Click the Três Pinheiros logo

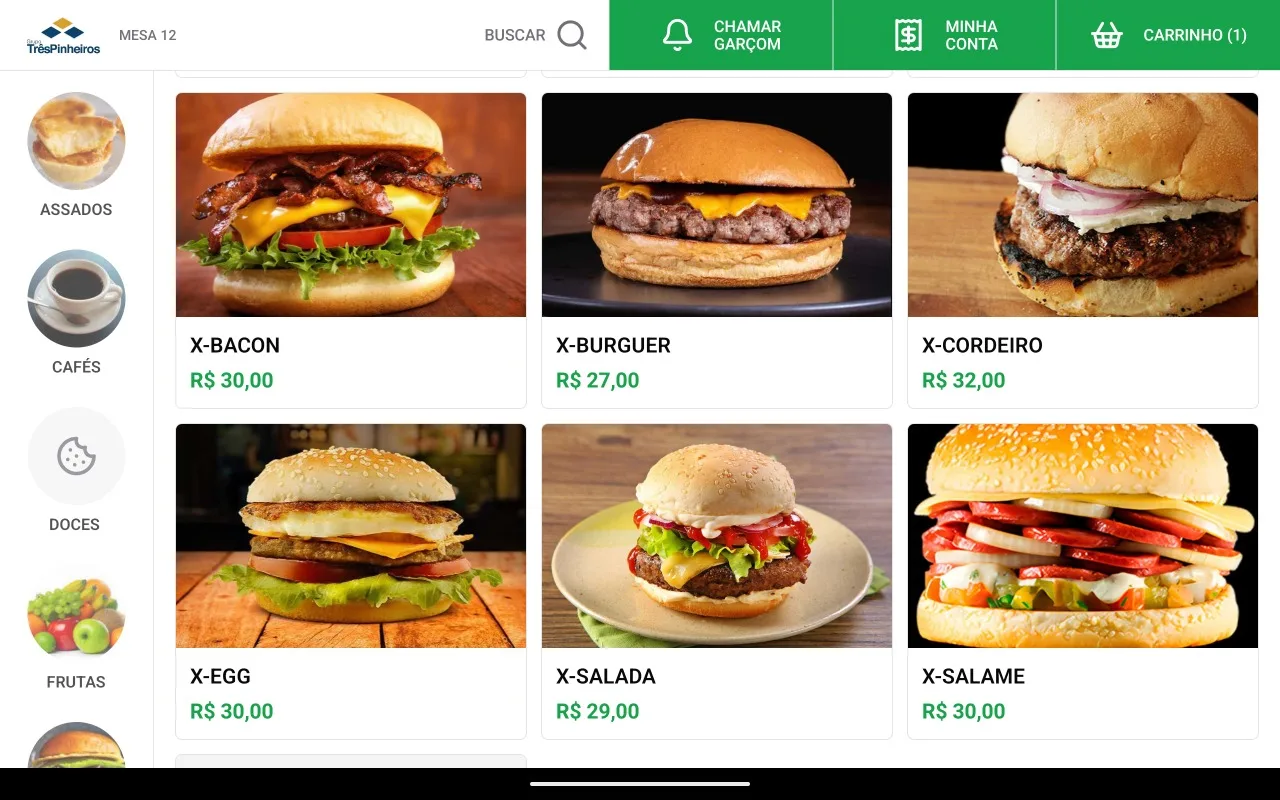[63, 35]
